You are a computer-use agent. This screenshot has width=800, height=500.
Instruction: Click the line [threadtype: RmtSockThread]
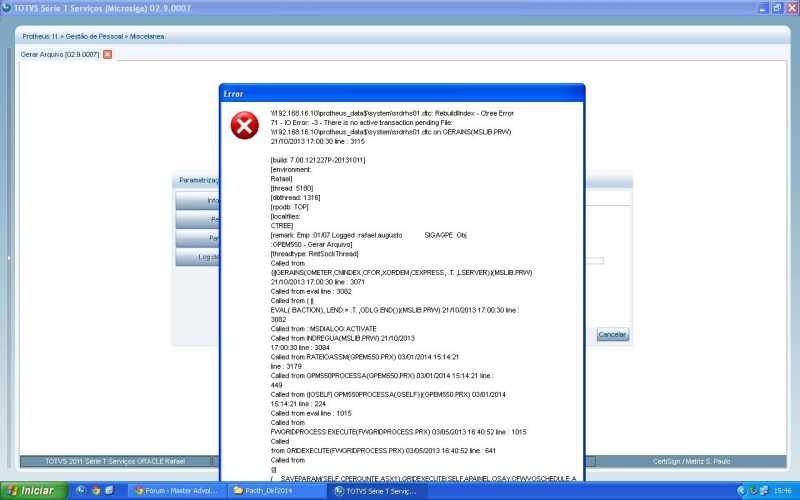314,254
